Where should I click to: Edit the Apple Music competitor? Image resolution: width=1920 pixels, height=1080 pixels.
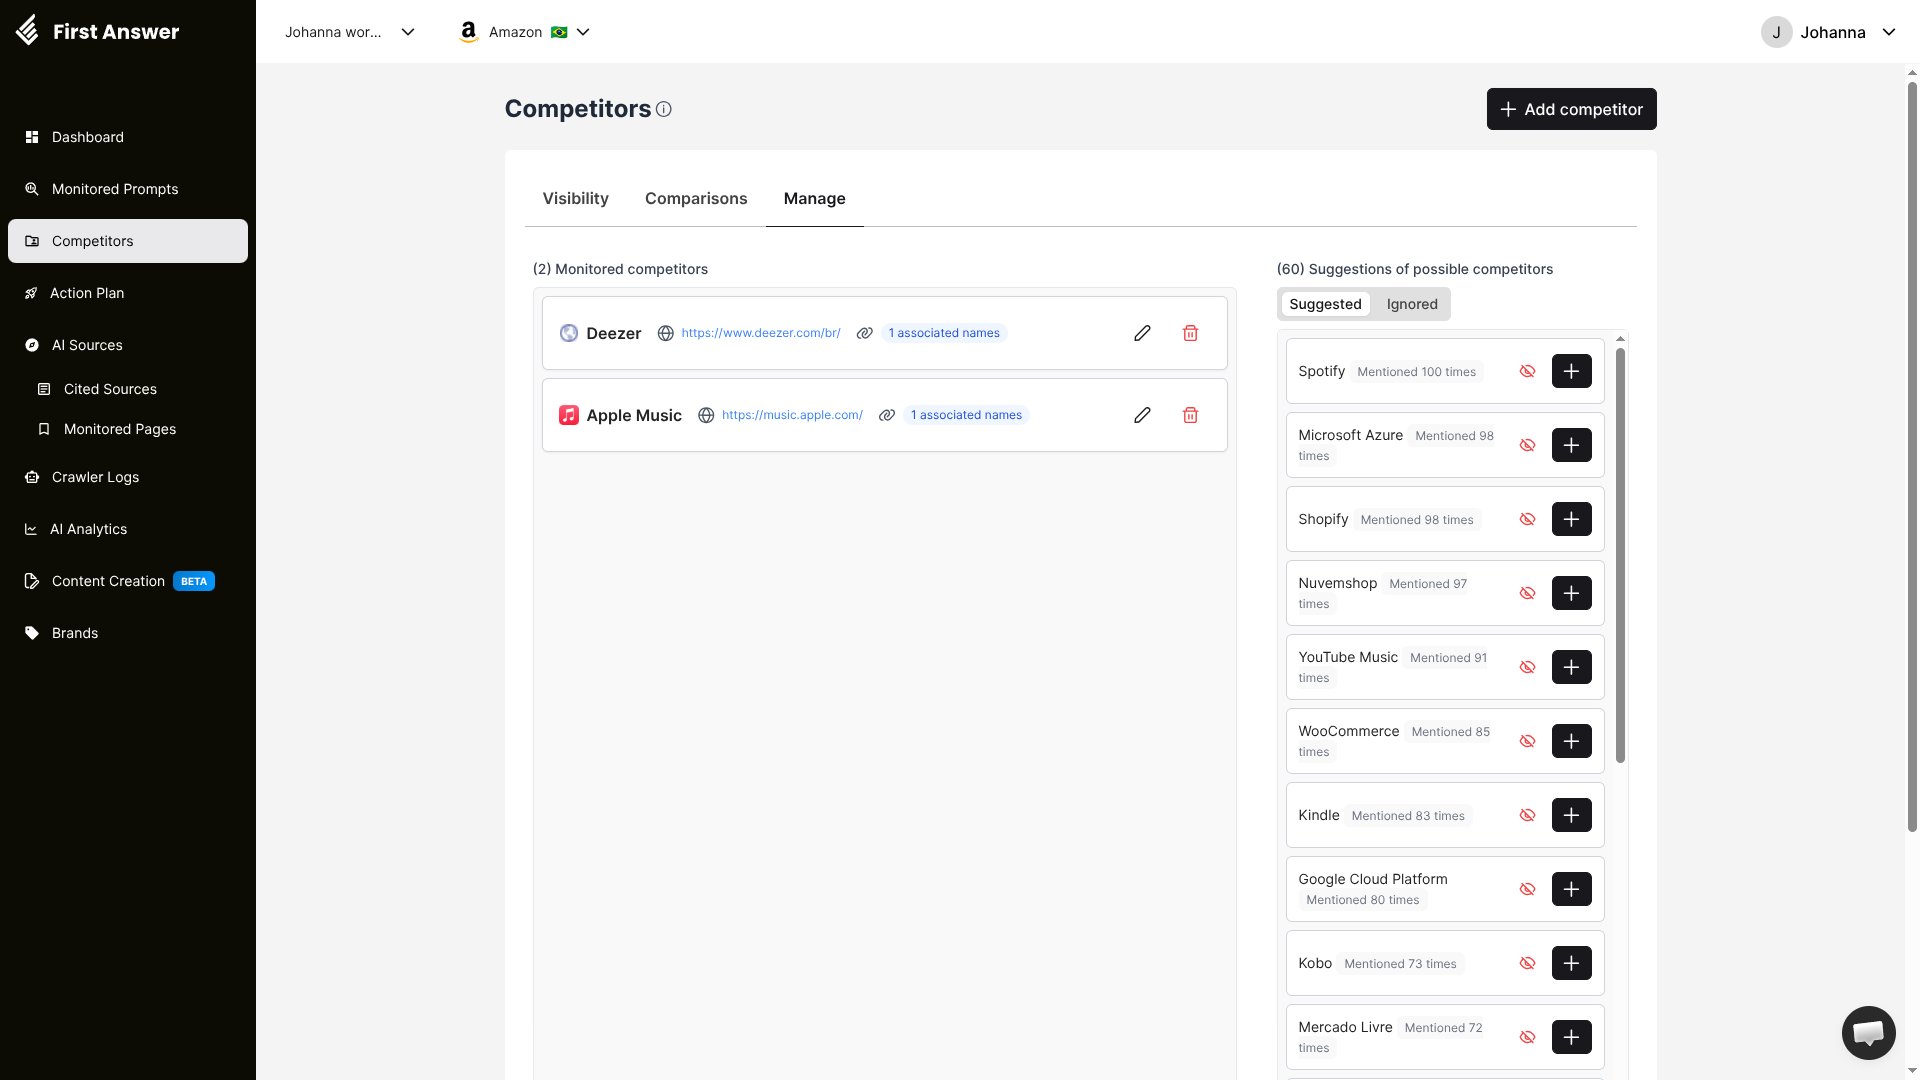pos(1142,415)
